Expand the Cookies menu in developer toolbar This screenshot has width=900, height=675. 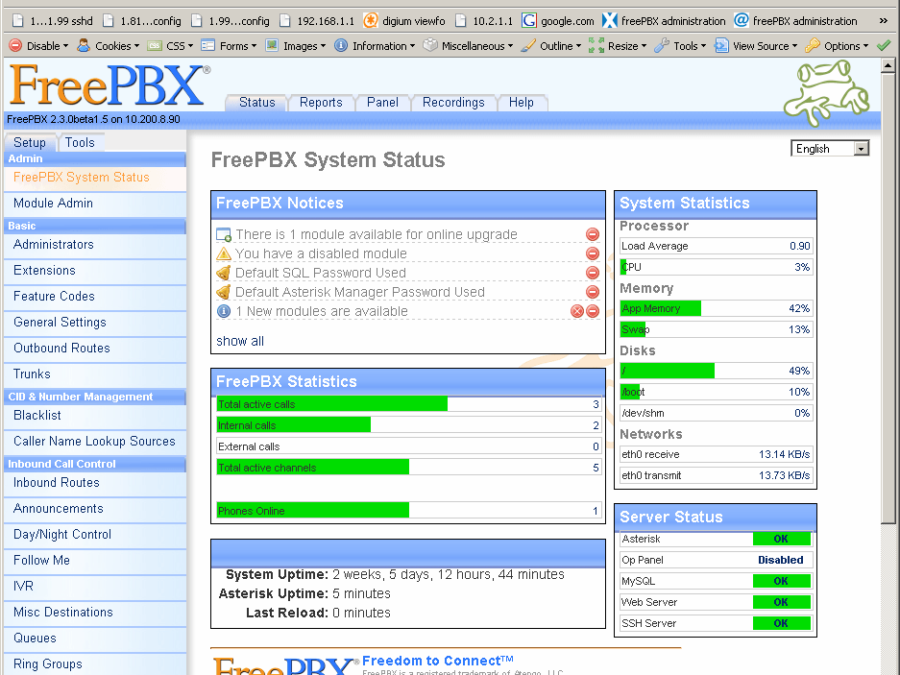point(108,46)
